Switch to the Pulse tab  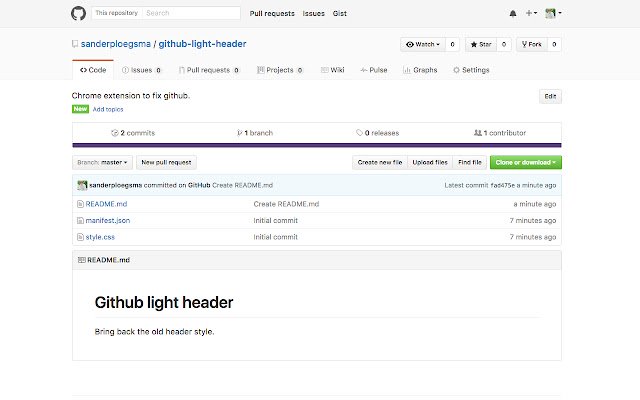point(373,70)
